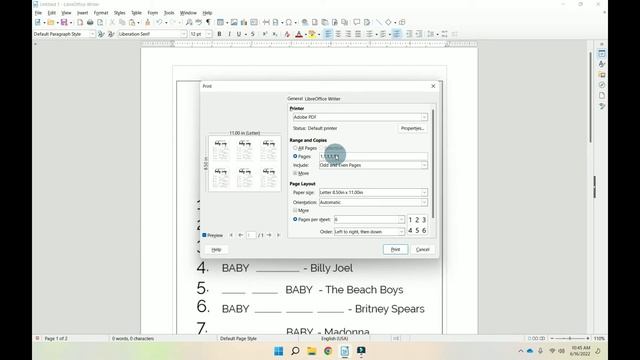Screen dimensions: 640x360
Task: Click the Italic formatting icon
Action: pyautogui.click(x=229, y=34)
